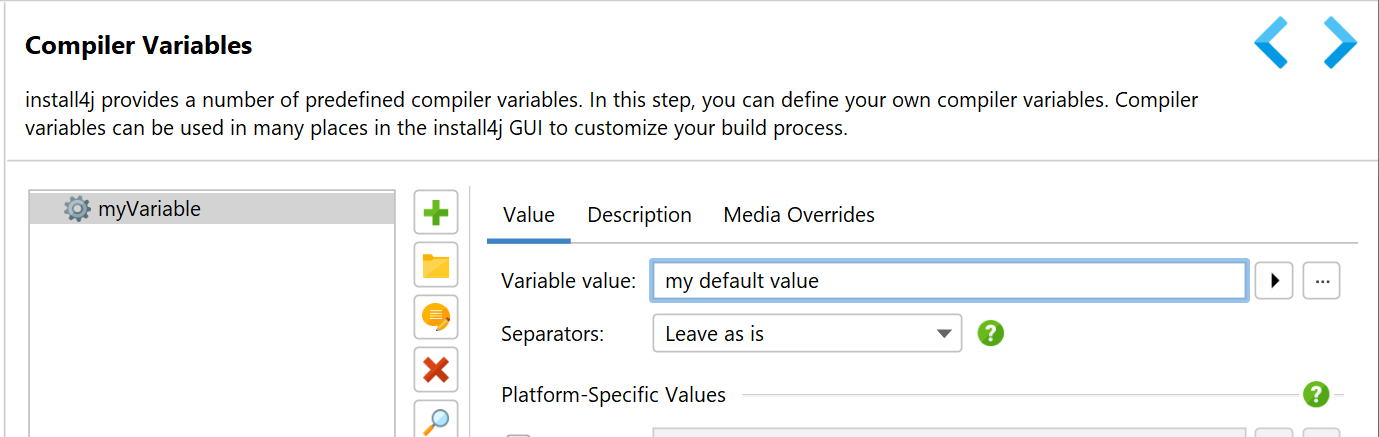Click empty area of the variables list
The image size is (1379, 437).
213,330
